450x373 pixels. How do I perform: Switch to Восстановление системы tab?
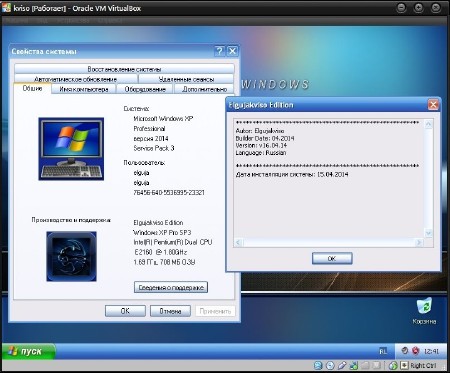click(124, 69)
